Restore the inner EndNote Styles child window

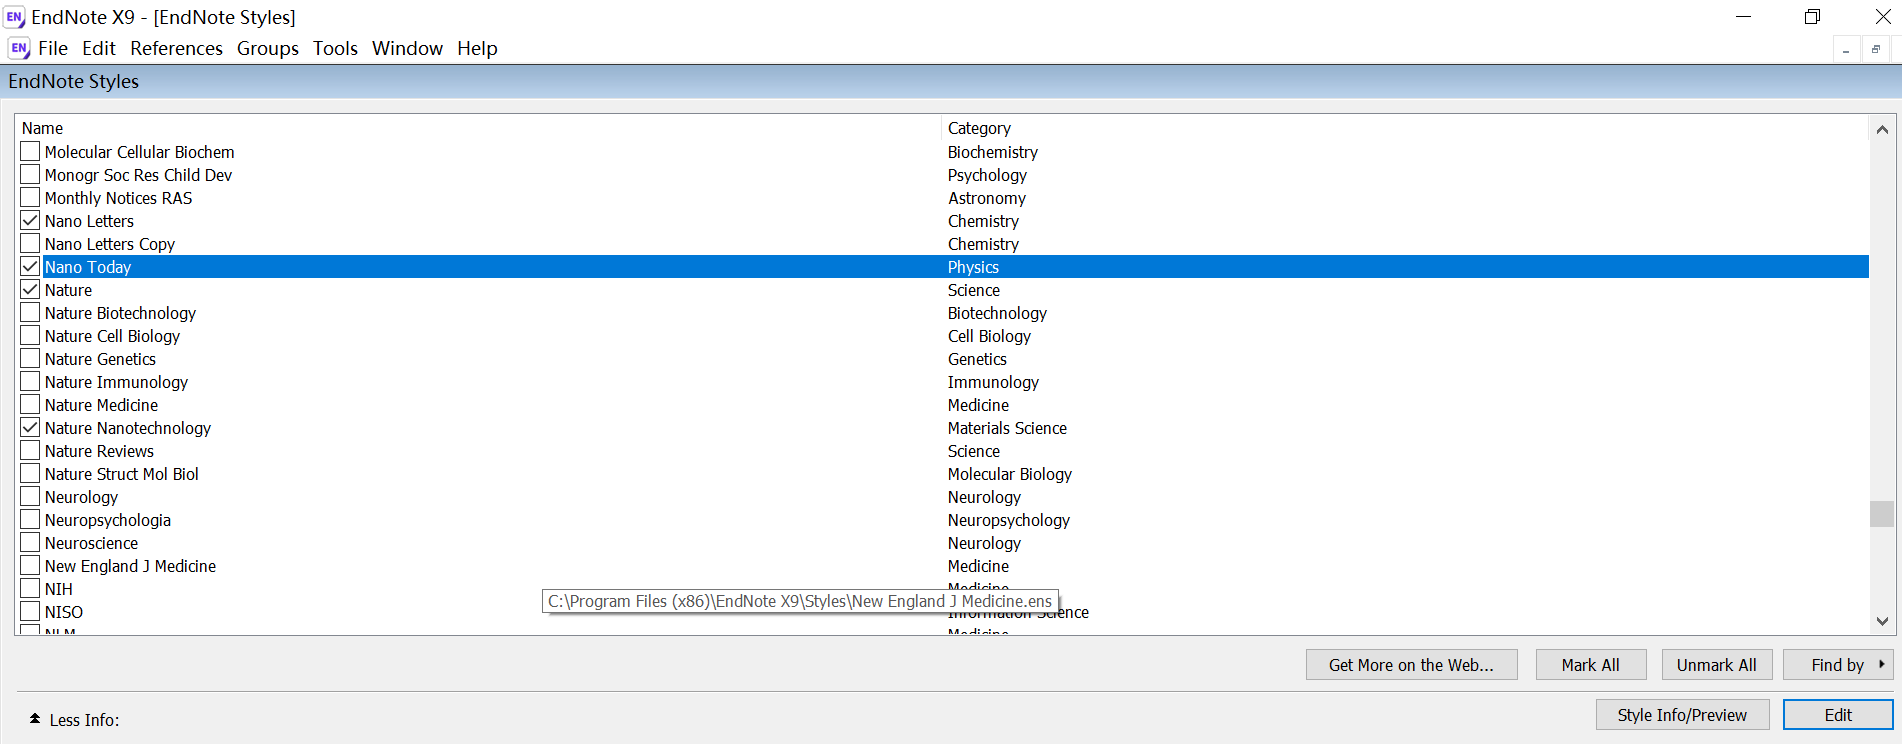(x=1876, y=50)
